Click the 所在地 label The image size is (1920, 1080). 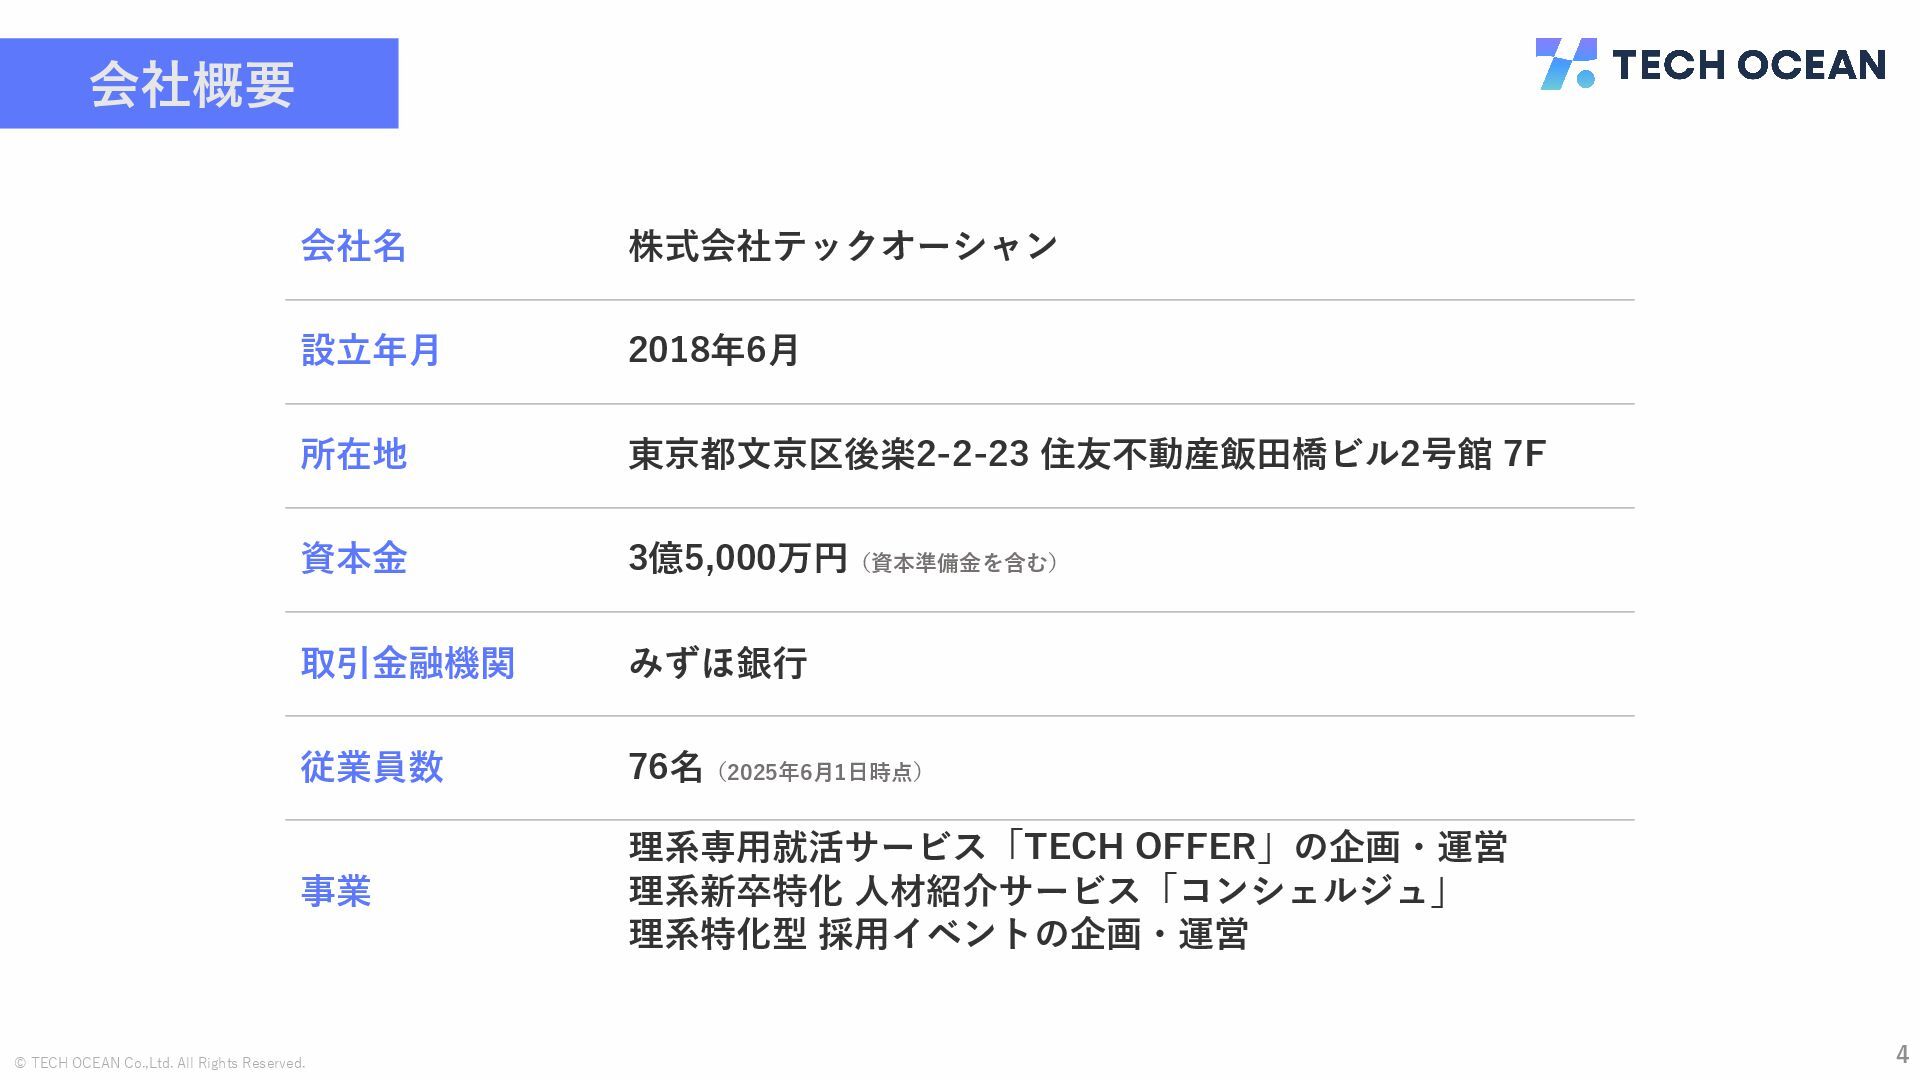(353, 454)
